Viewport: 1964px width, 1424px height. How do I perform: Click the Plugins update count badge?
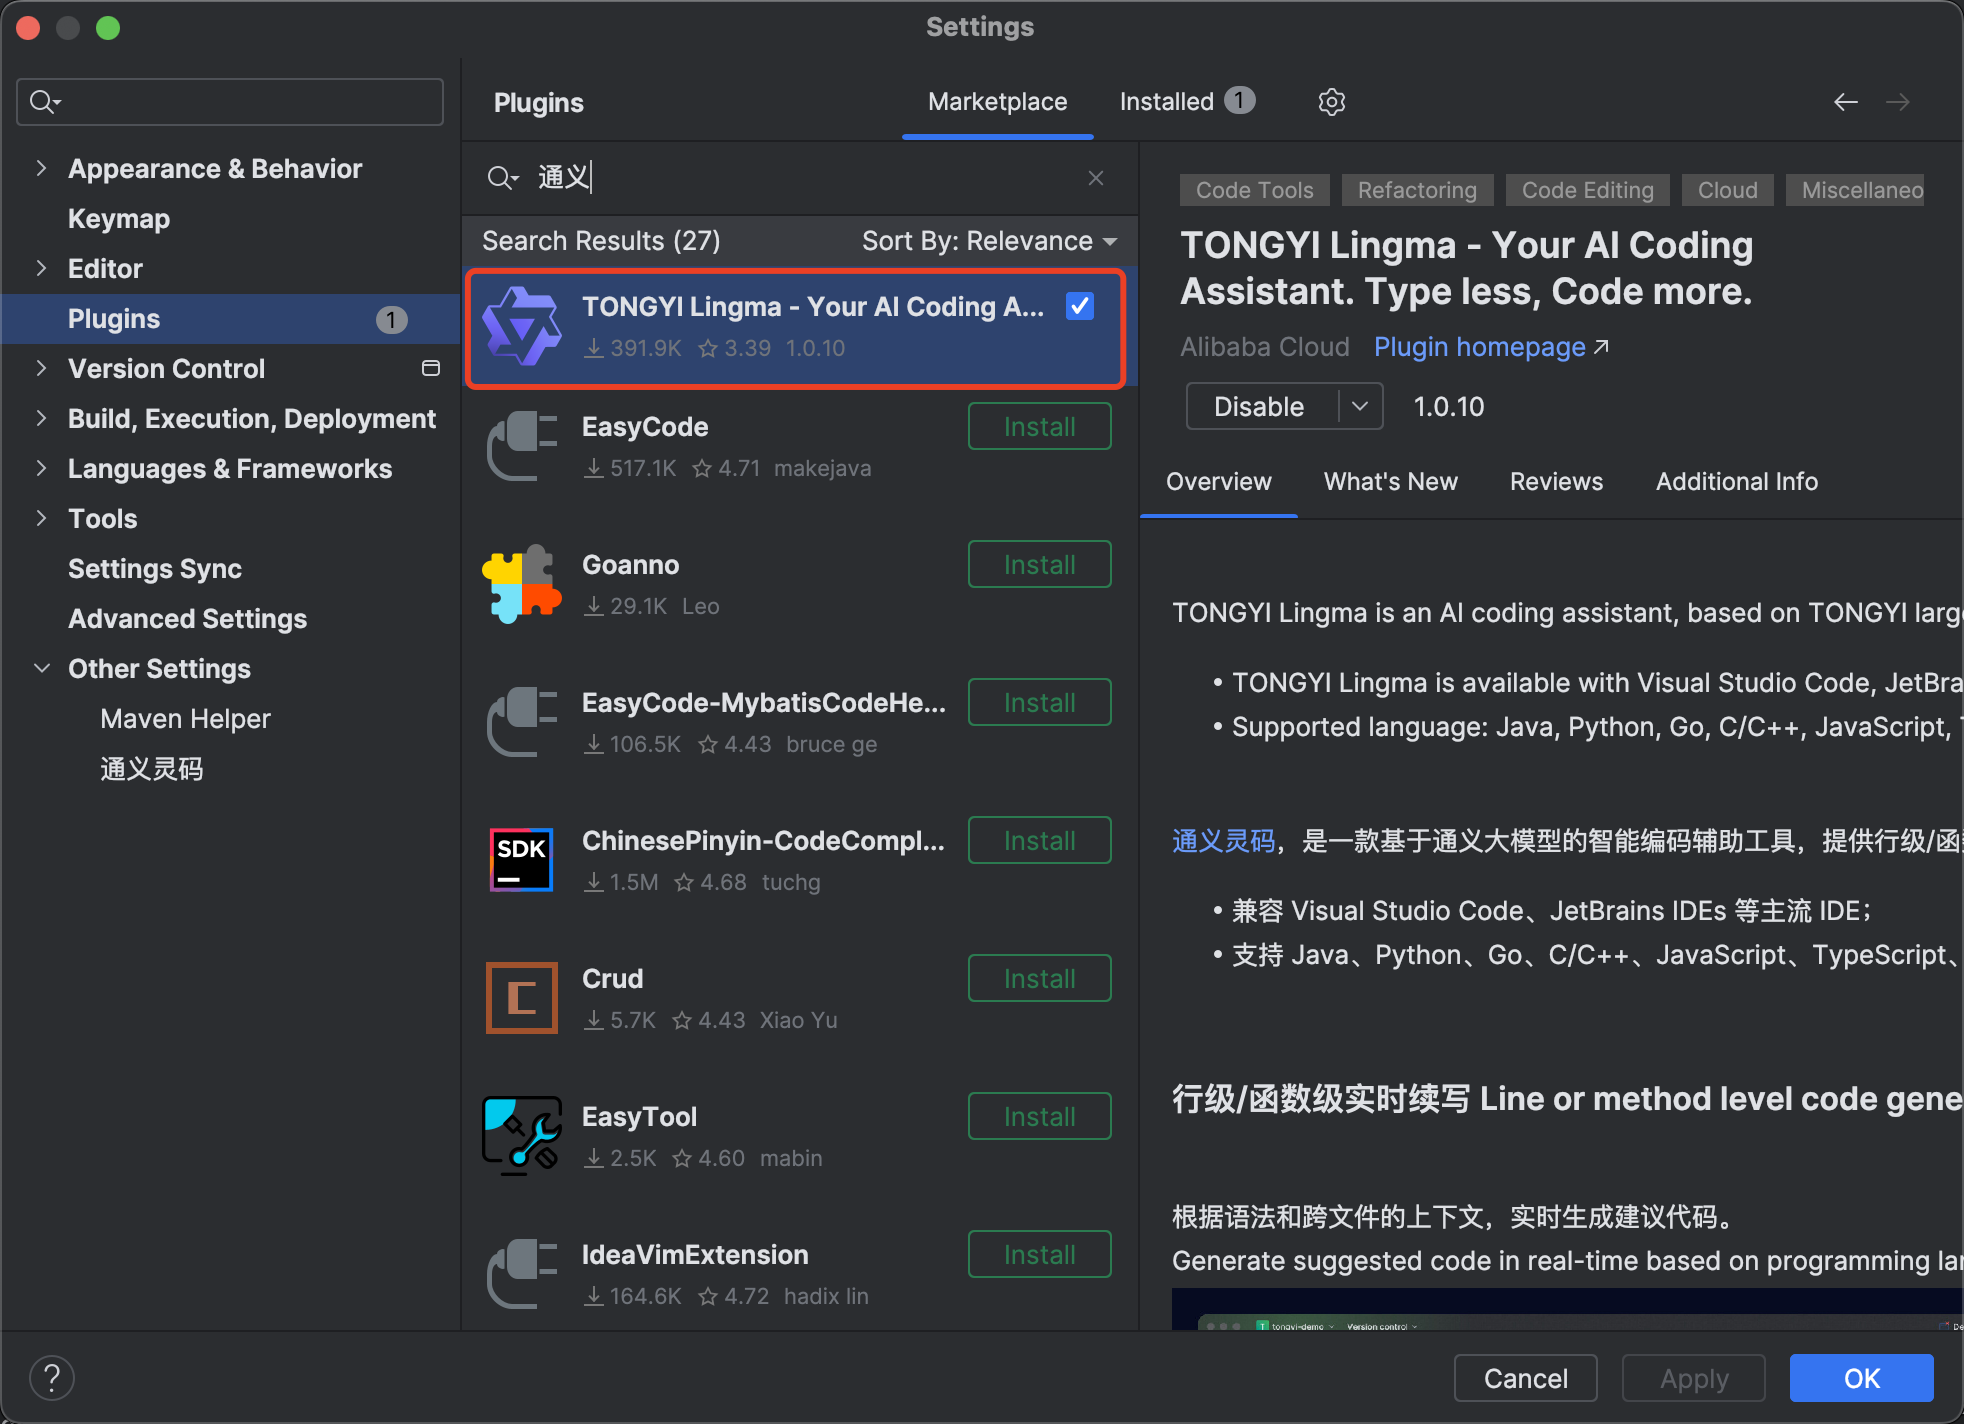click(391, 319)
